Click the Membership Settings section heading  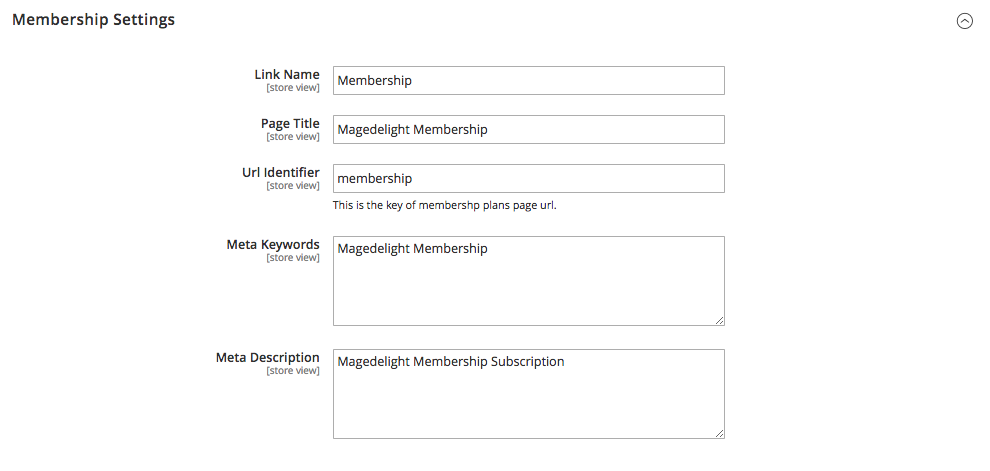point(93,20)
